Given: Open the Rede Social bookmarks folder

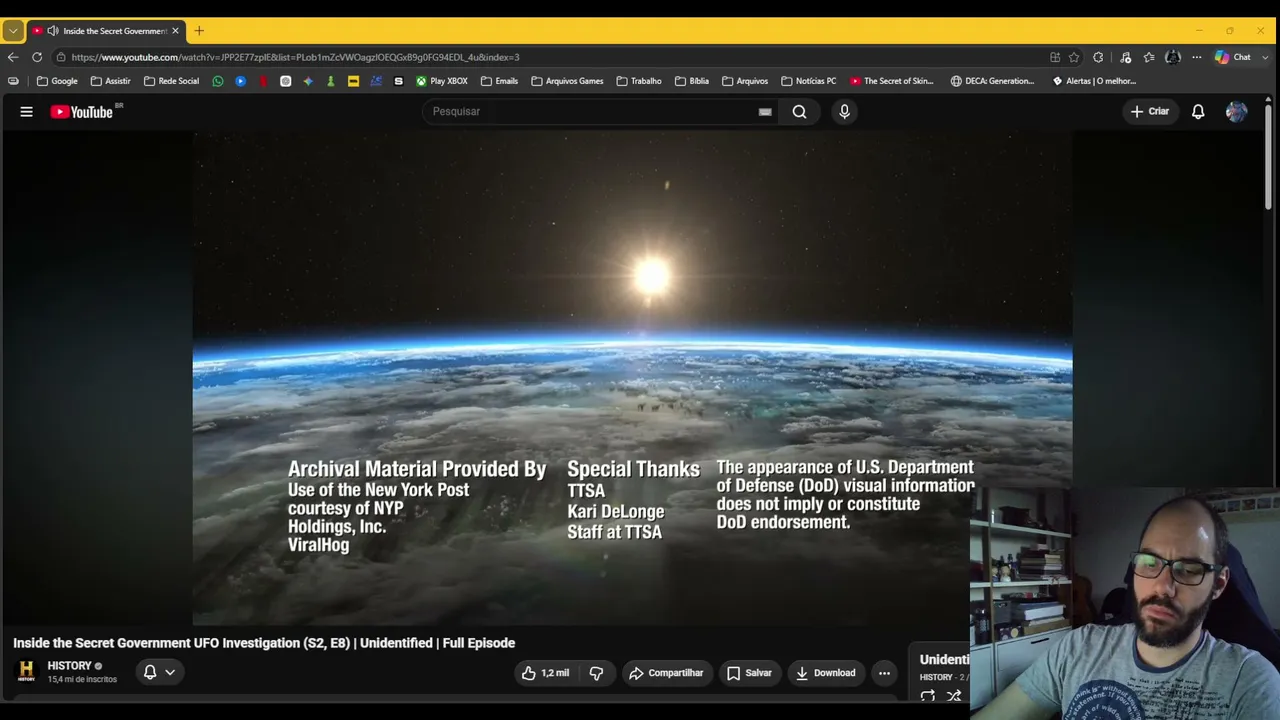Looking at the screenshot, I should click(171, 81).
